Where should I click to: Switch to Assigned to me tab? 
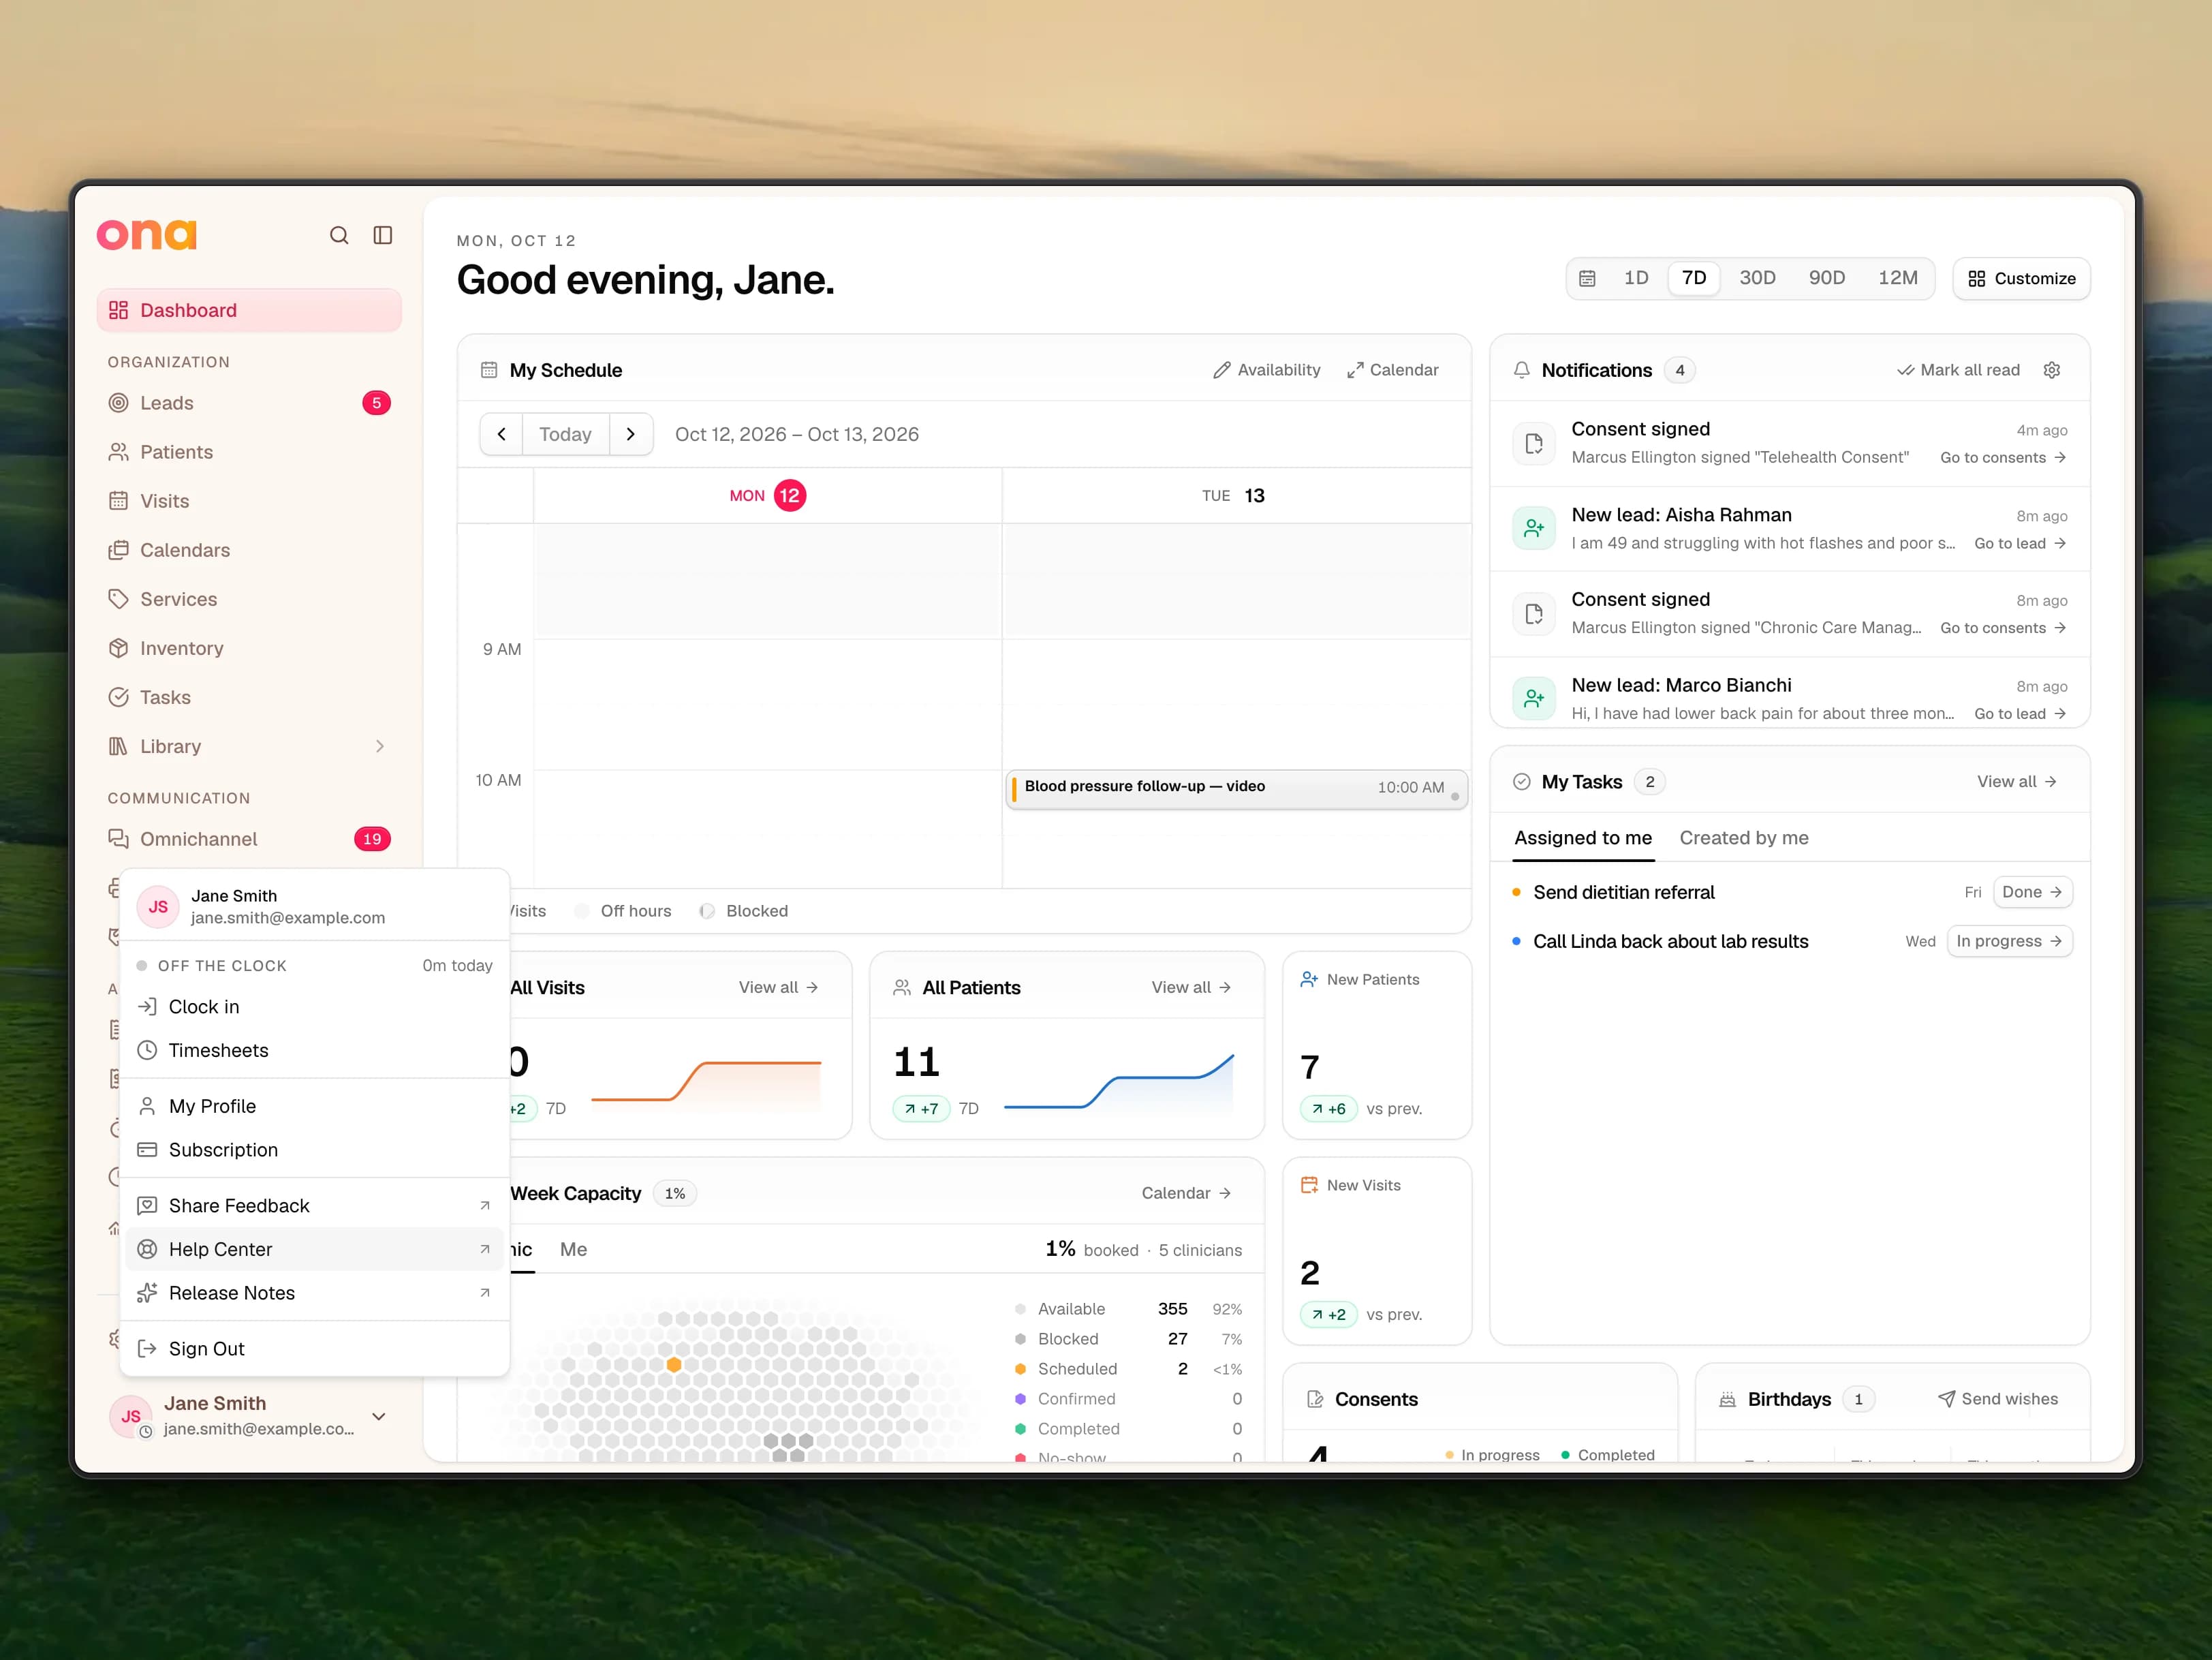tap(1583, 838)
